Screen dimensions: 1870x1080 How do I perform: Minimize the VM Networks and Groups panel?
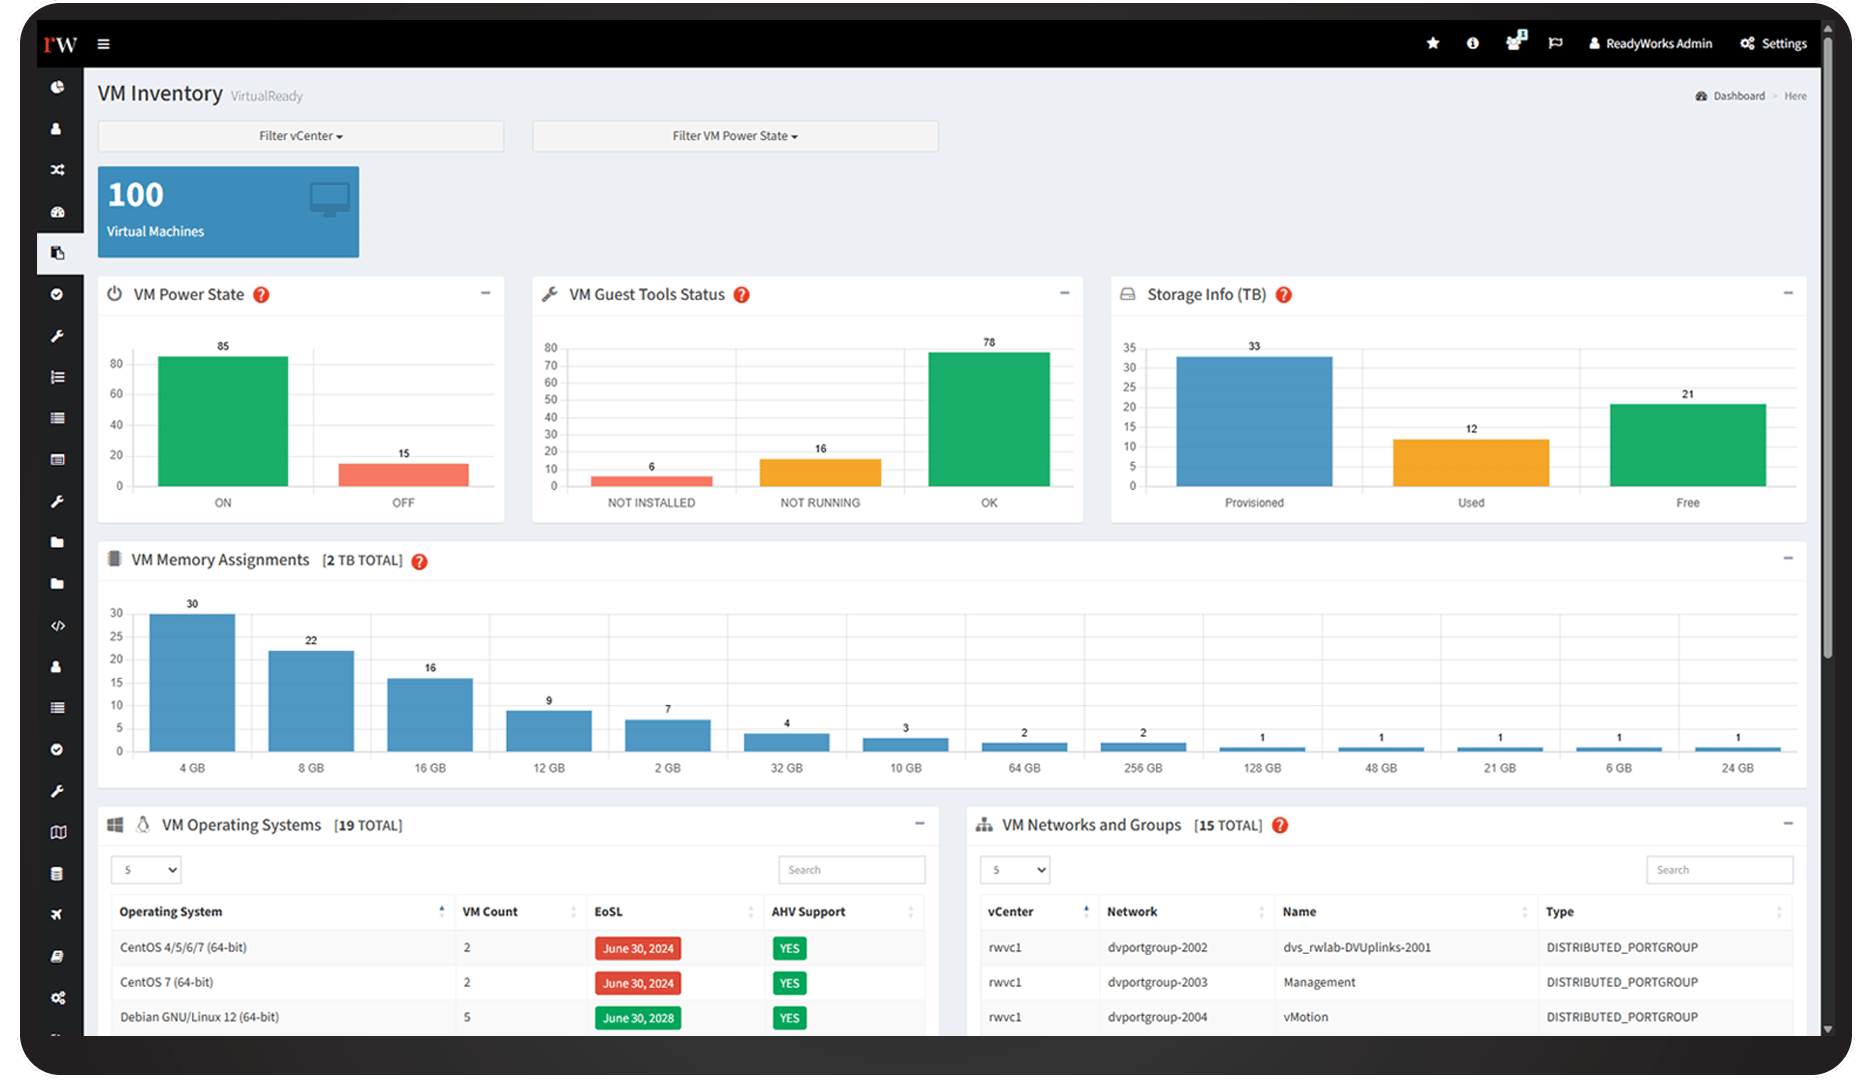tap(1786, 824)
